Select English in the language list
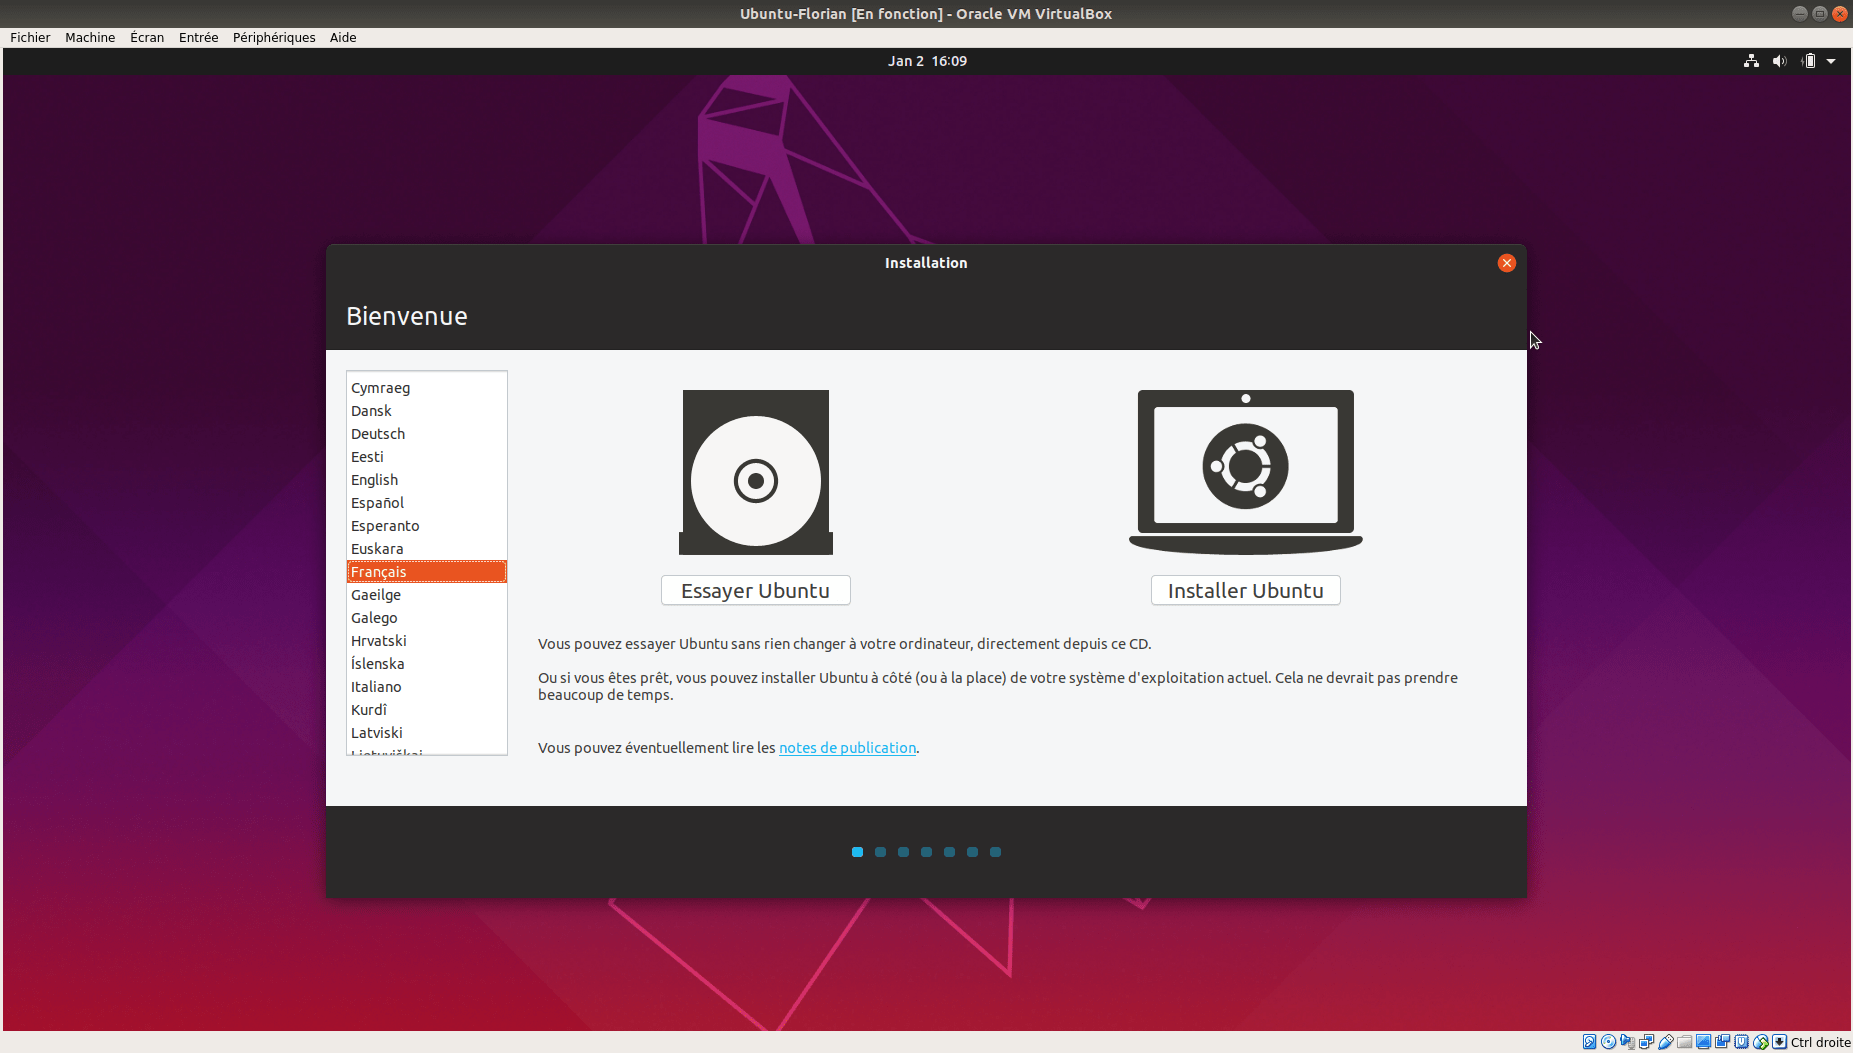 click(374, 480)
